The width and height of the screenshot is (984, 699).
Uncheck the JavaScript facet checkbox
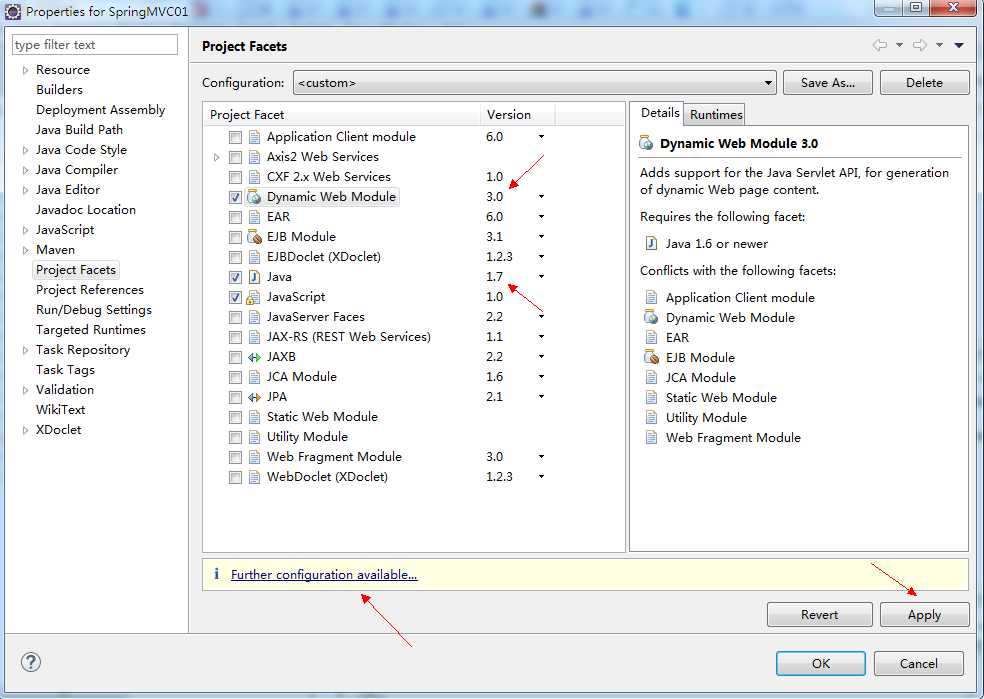click(x=235, y=297)
